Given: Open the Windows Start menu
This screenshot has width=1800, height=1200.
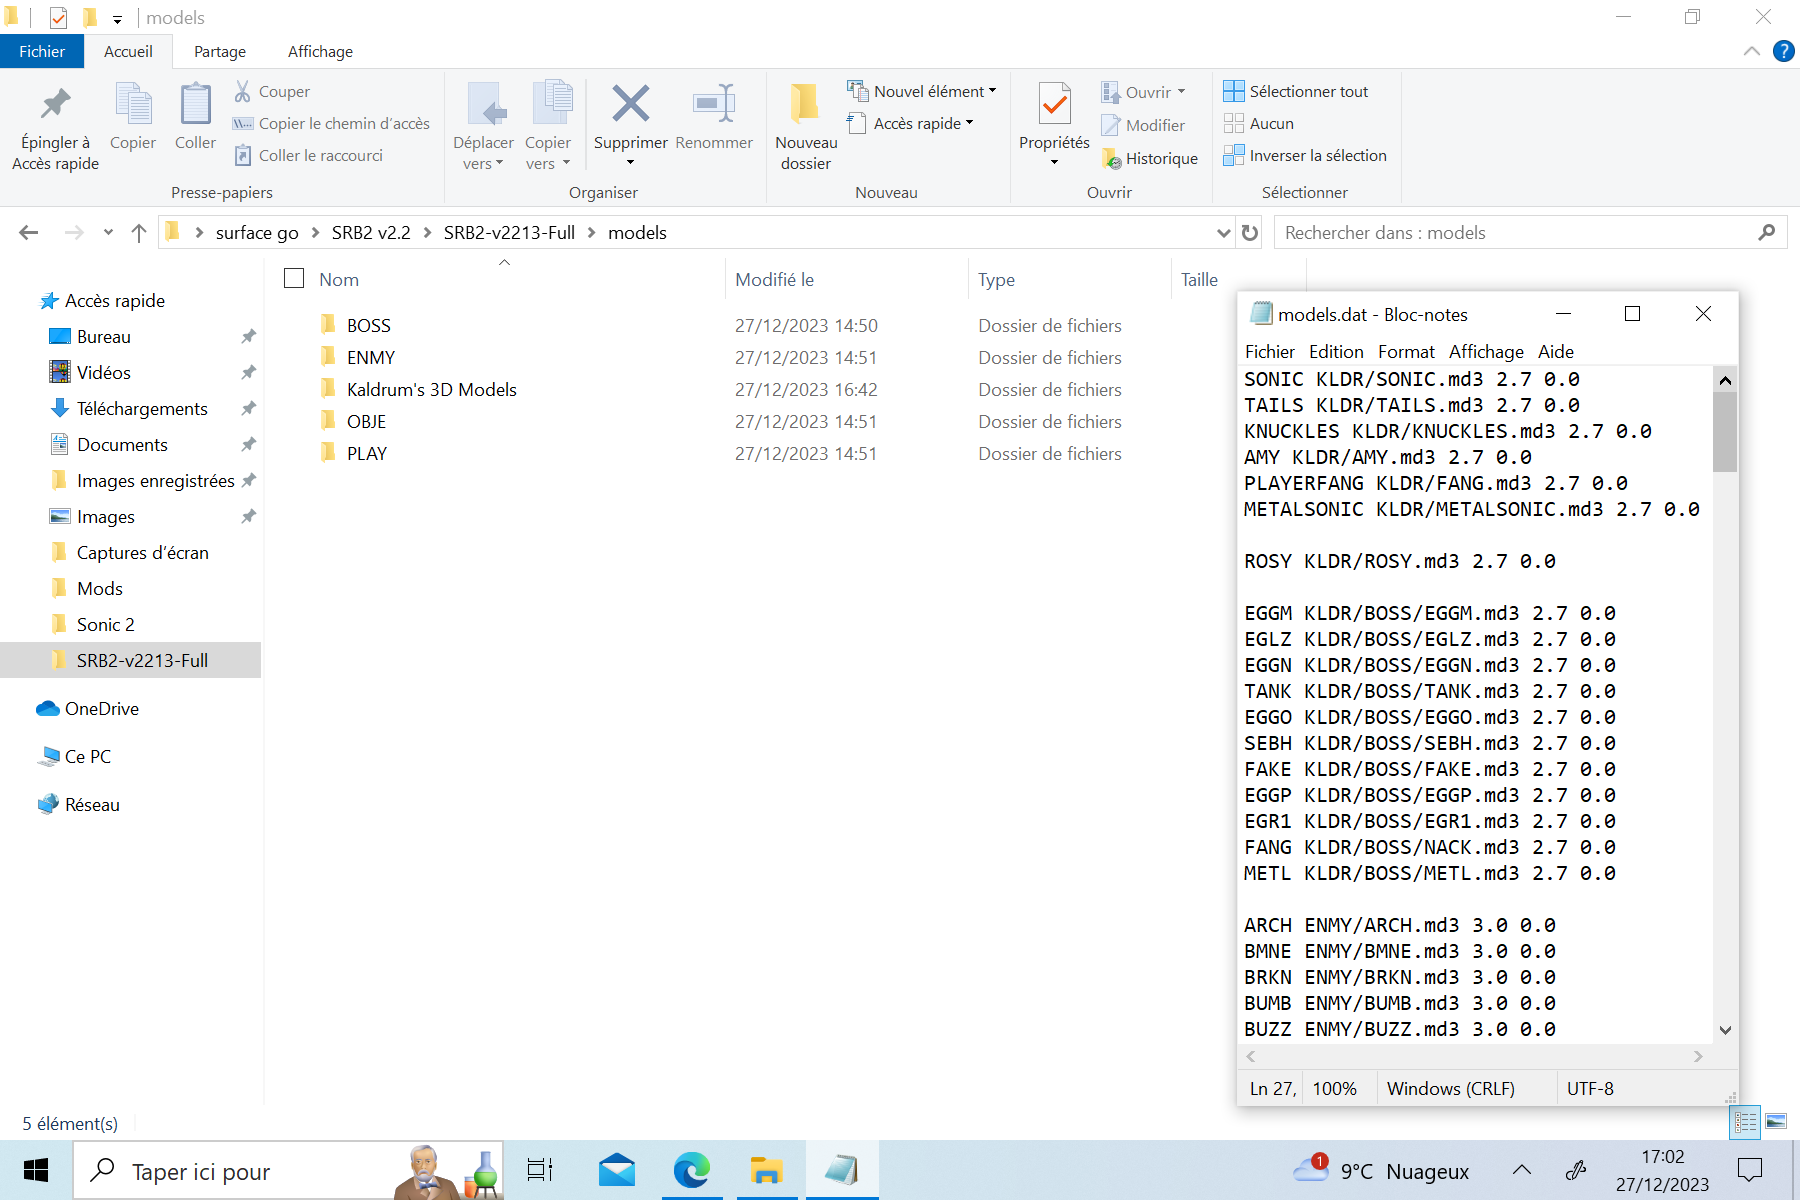Looking at the screenshot, I should [x=36, y=1170].
